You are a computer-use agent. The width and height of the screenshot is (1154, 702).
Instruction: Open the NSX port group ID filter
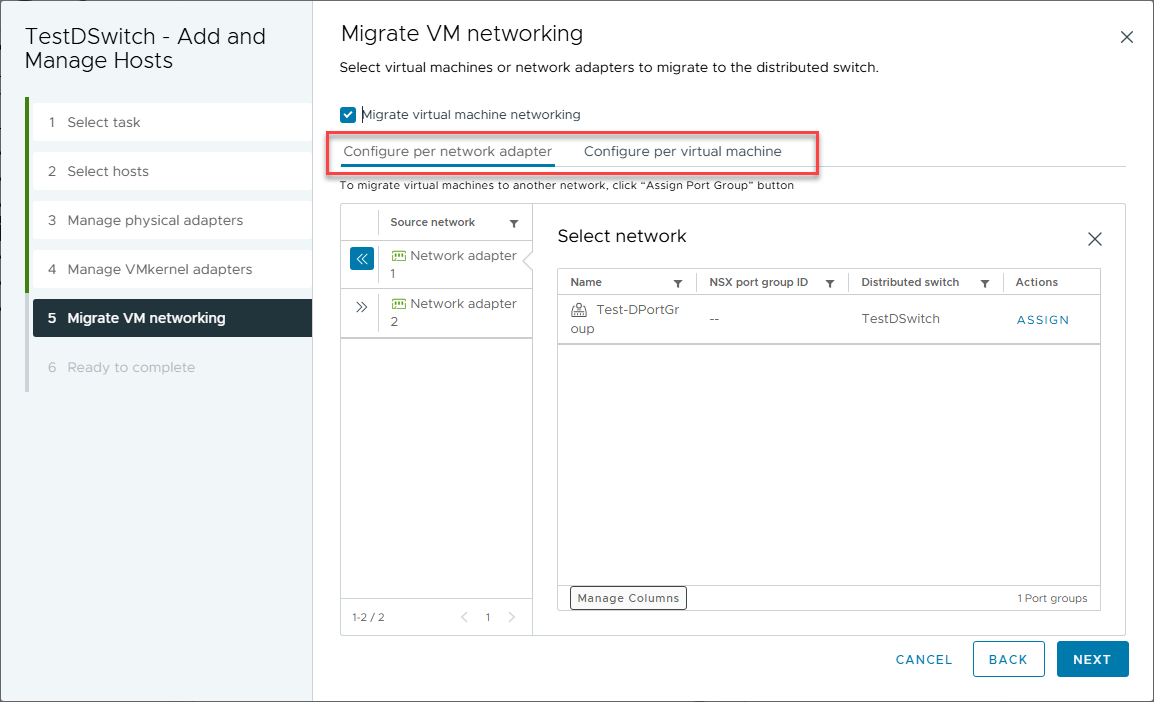(x=830, y=283)
